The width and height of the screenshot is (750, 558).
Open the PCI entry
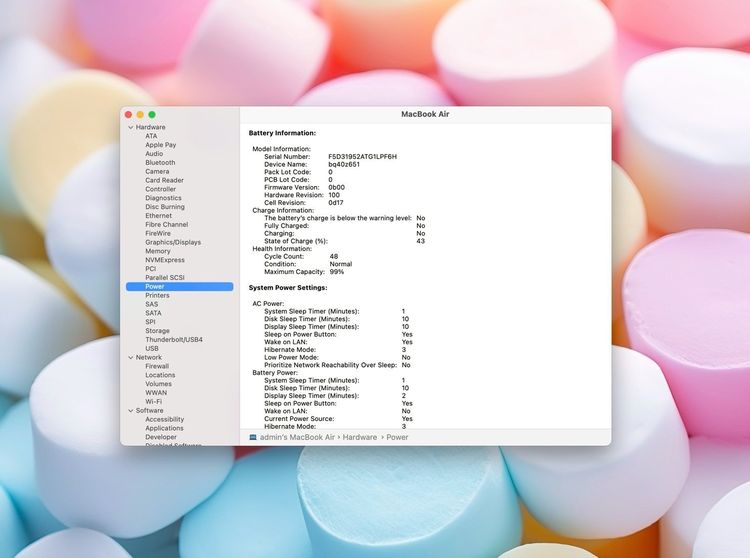[x=151, y=269]
